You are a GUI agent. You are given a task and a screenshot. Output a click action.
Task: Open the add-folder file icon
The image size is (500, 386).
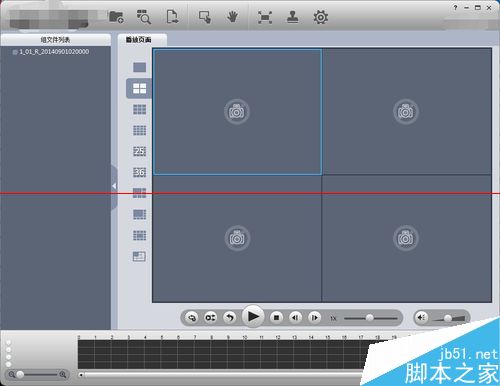coord(116,17)
